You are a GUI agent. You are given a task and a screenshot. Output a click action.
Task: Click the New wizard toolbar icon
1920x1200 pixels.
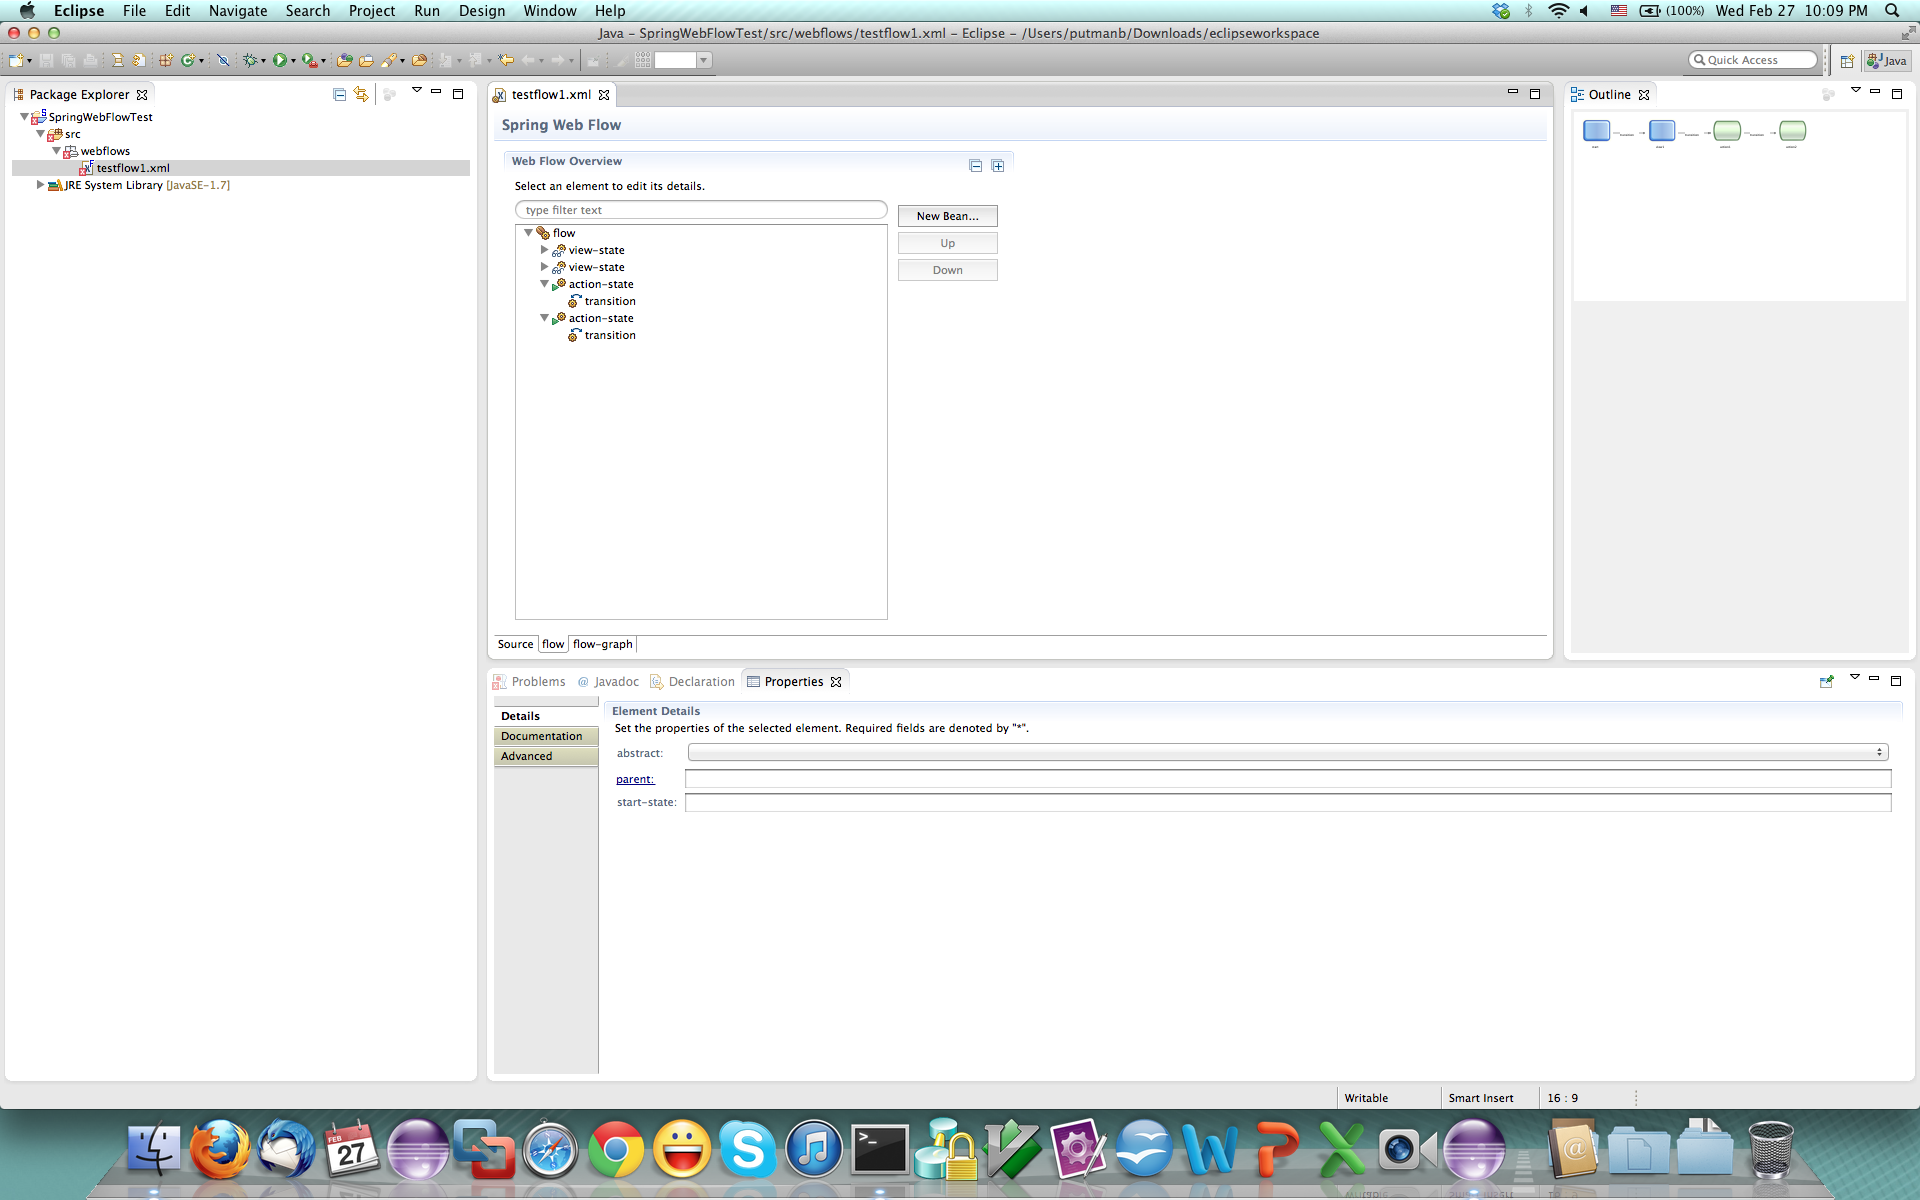16,61
